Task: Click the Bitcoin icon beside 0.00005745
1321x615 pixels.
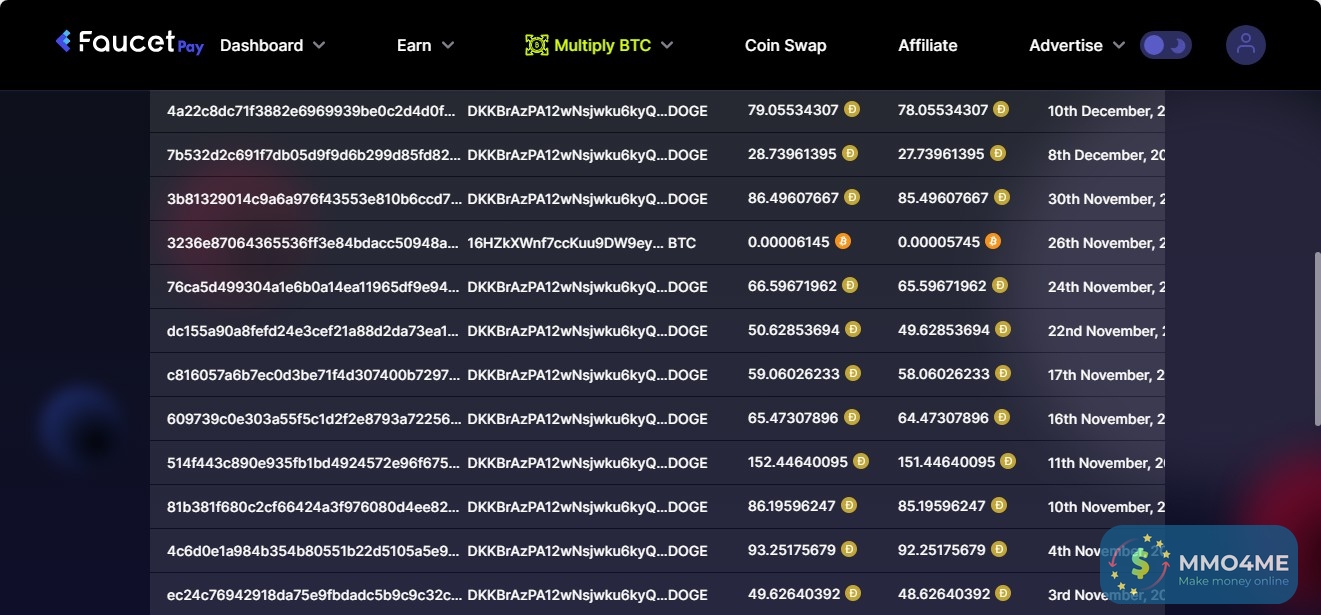Action: (x=992, y=242)
